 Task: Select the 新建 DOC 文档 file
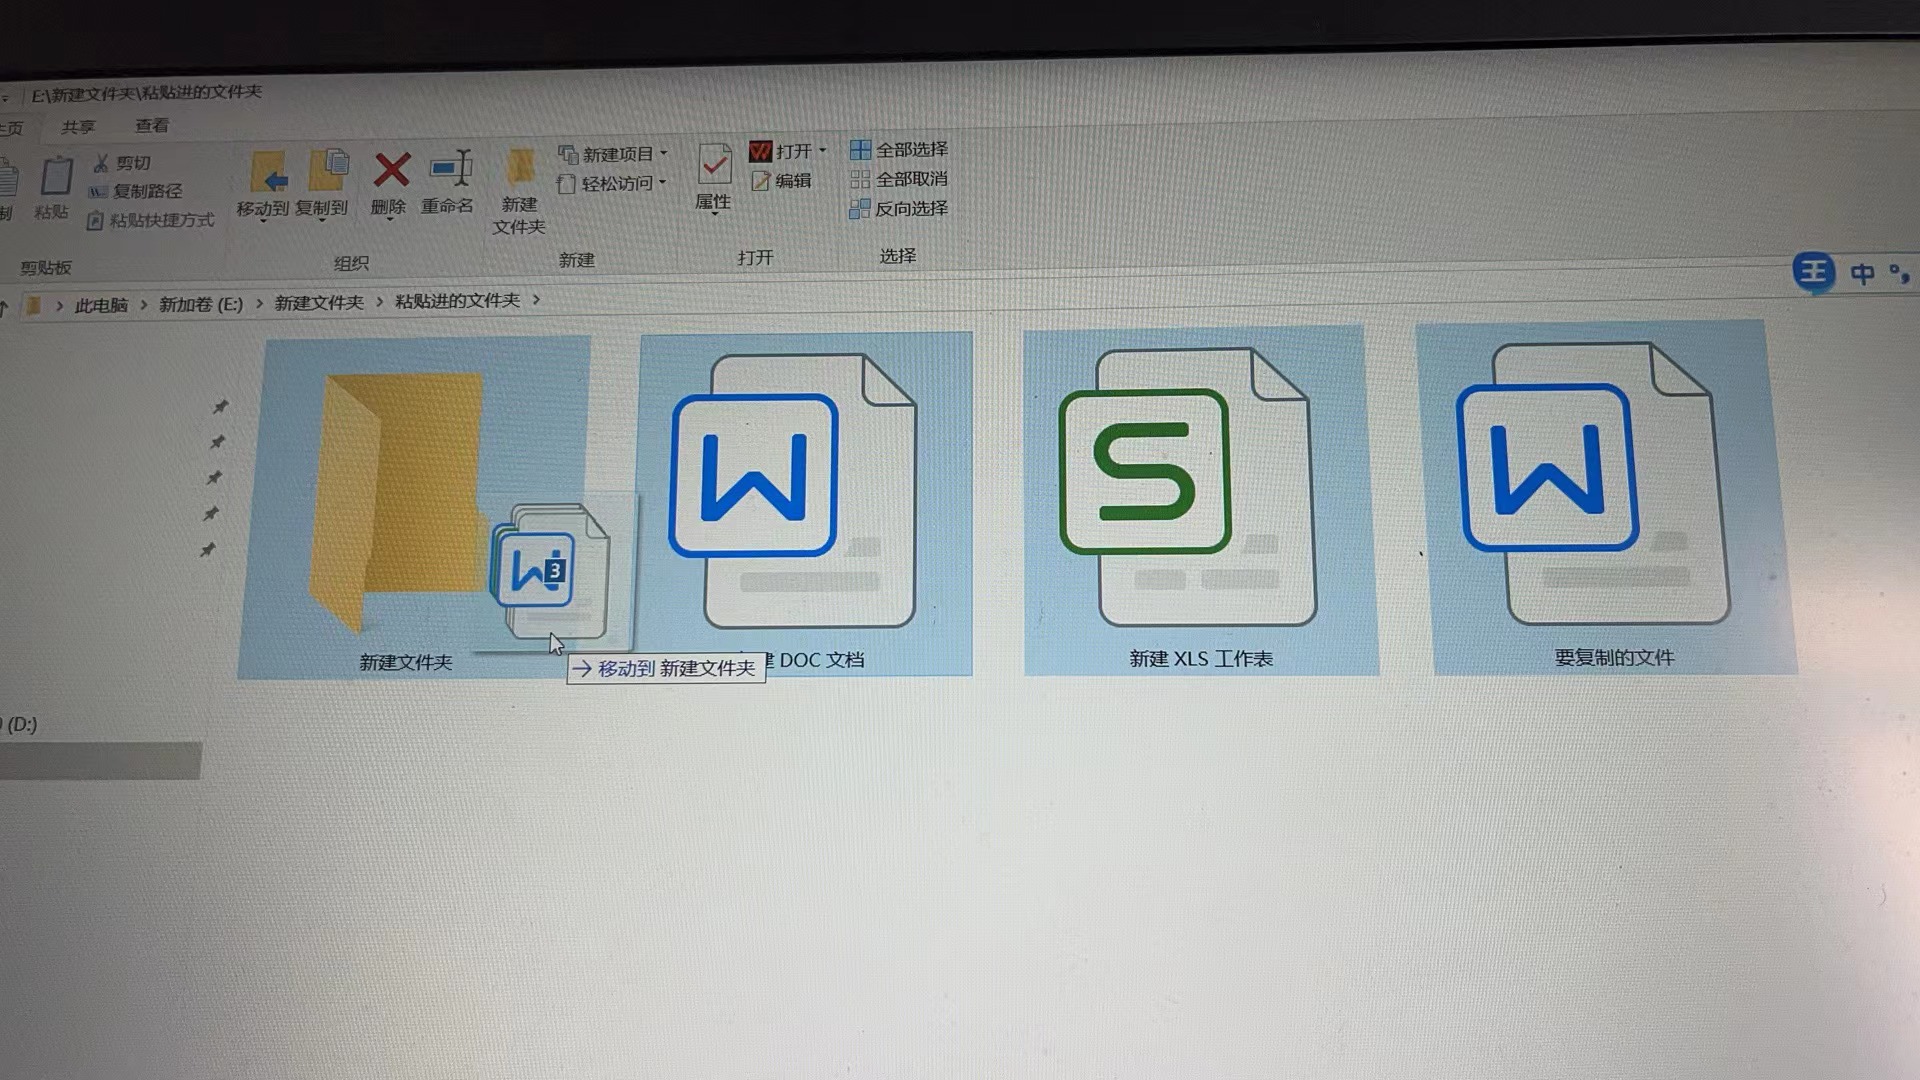806,504
